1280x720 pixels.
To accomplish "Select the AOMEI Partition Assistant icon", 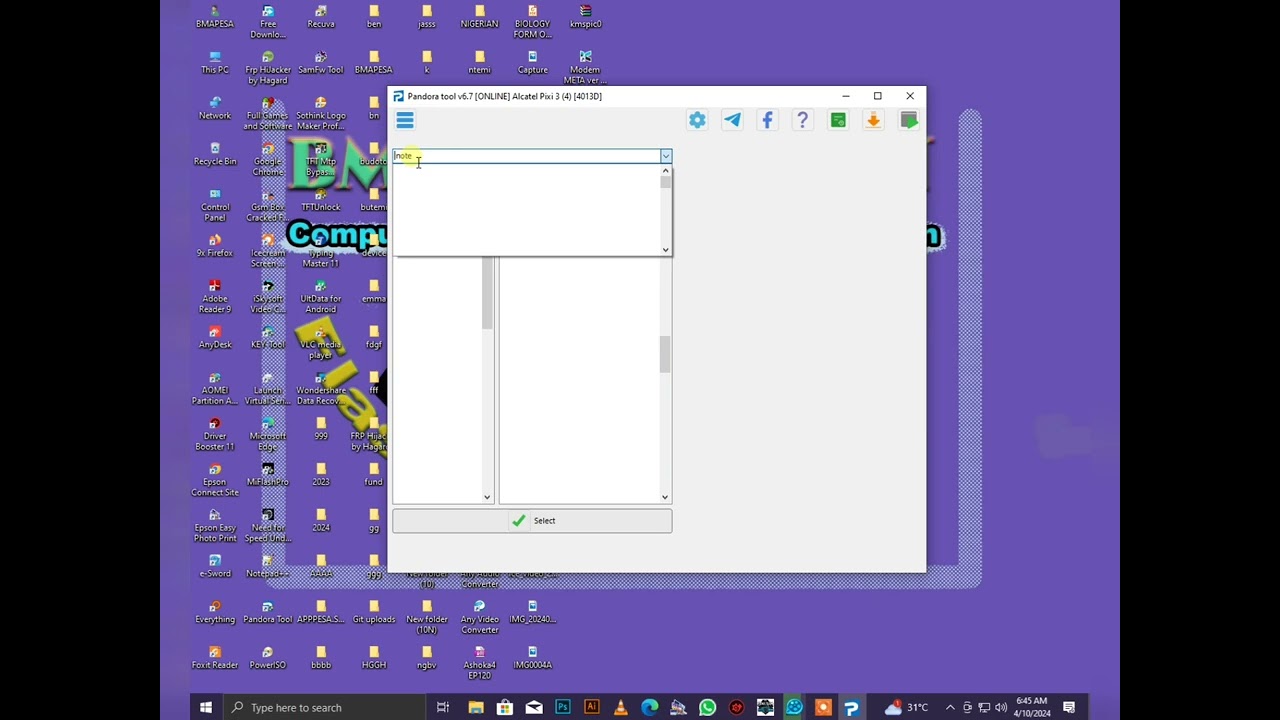I will click(x=215, y=388).
